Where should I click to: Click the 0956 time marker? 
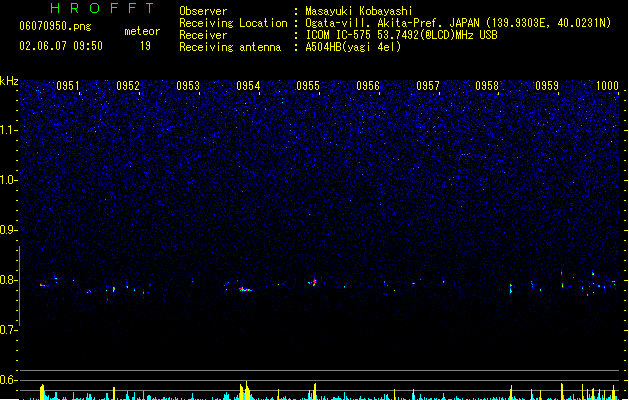[368, 86]
